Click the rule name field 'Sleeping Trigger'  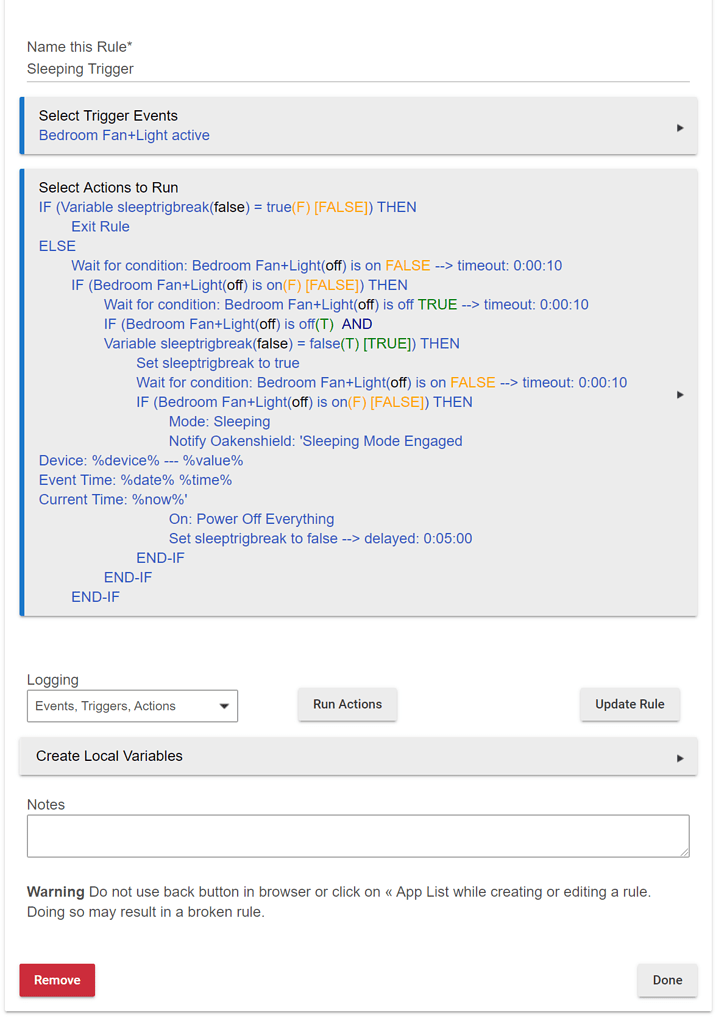(357, 69)
